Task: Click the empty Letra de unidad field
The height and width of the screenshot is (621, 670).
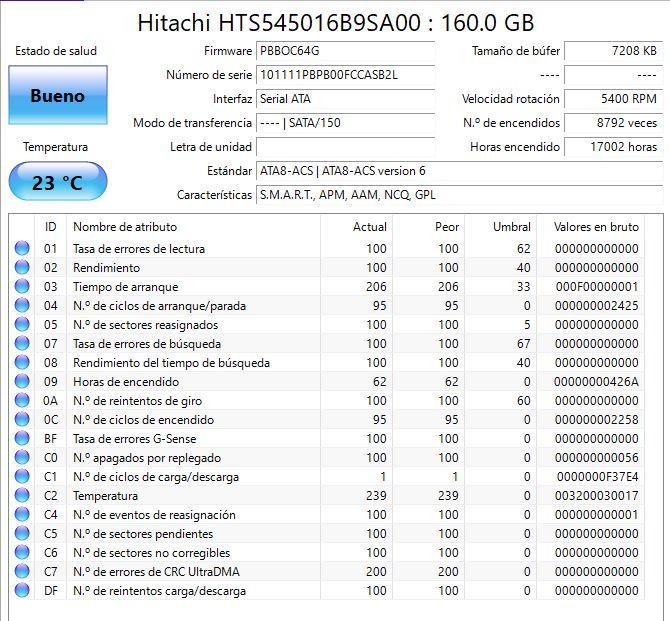Action: click(345, 147)
